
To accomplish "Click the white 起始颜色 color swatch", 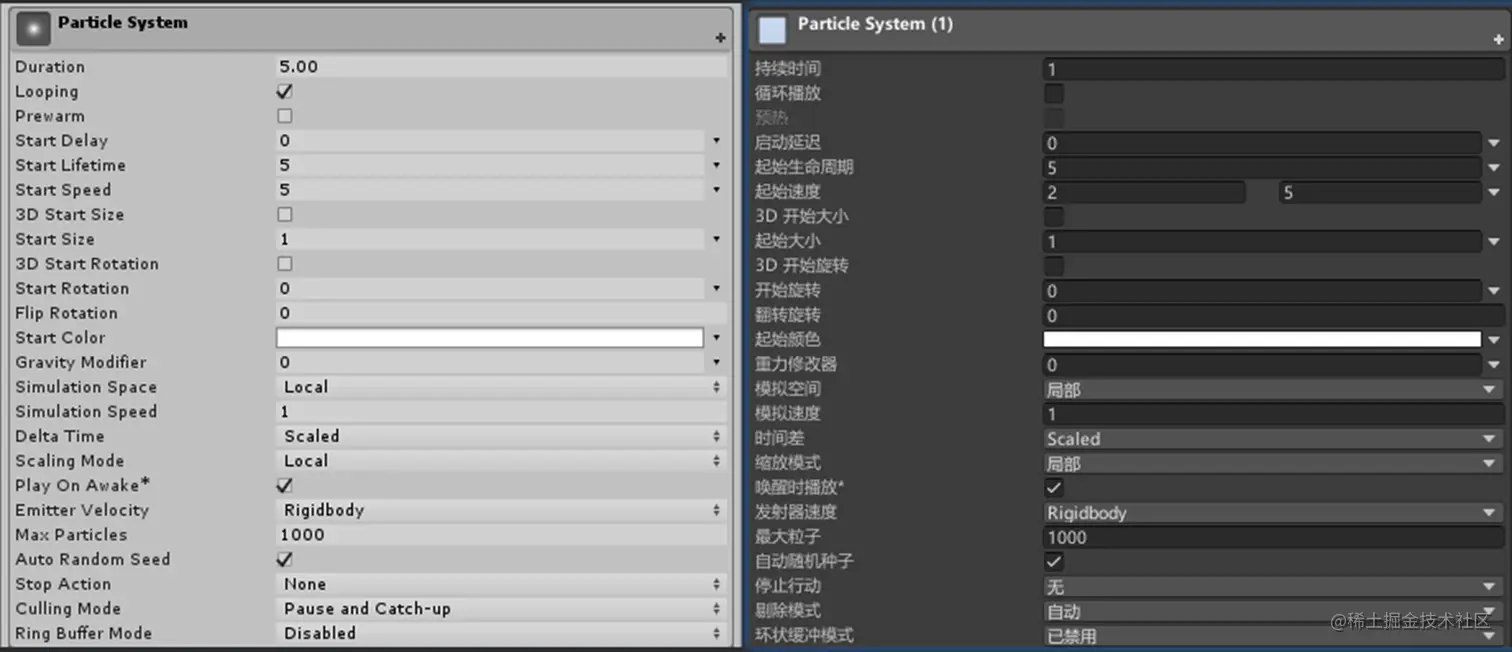I will [x=1262, y=340].
